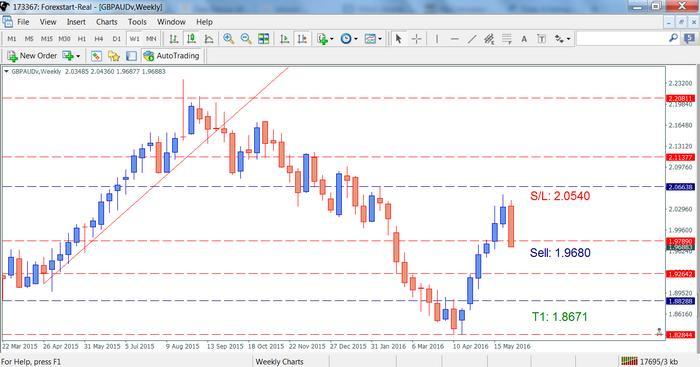
Task: Click the periods clock icon
Action: [346, 39]
